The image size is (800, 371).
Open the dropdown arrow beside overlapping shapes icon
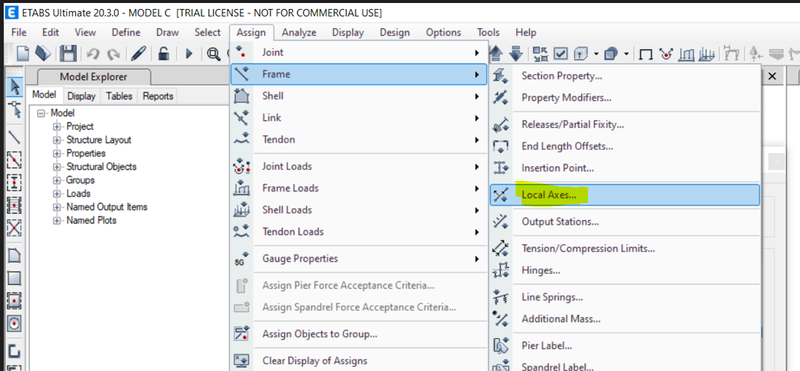tap(627, 53)
